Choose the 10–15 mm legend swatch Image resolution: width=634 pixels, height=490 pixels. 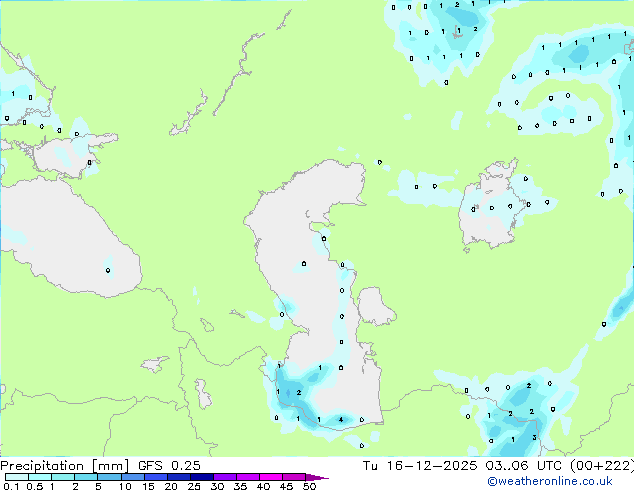132,477
